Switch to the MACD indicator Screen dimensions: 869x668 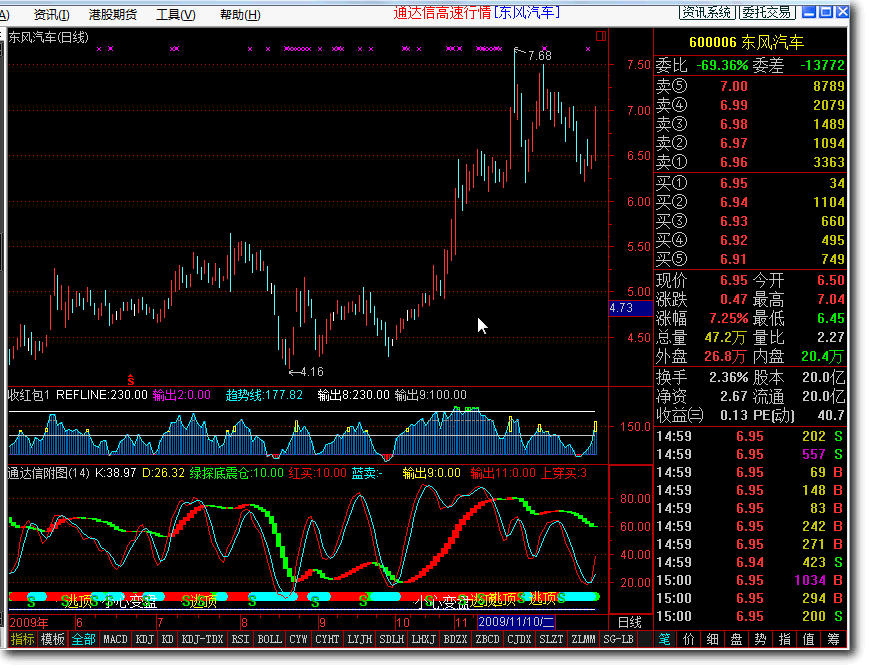pos(115,639)
